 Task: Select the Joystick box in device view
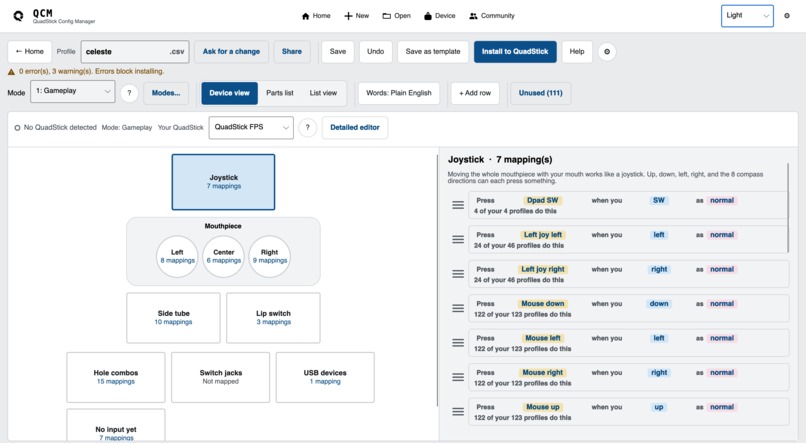223,182
